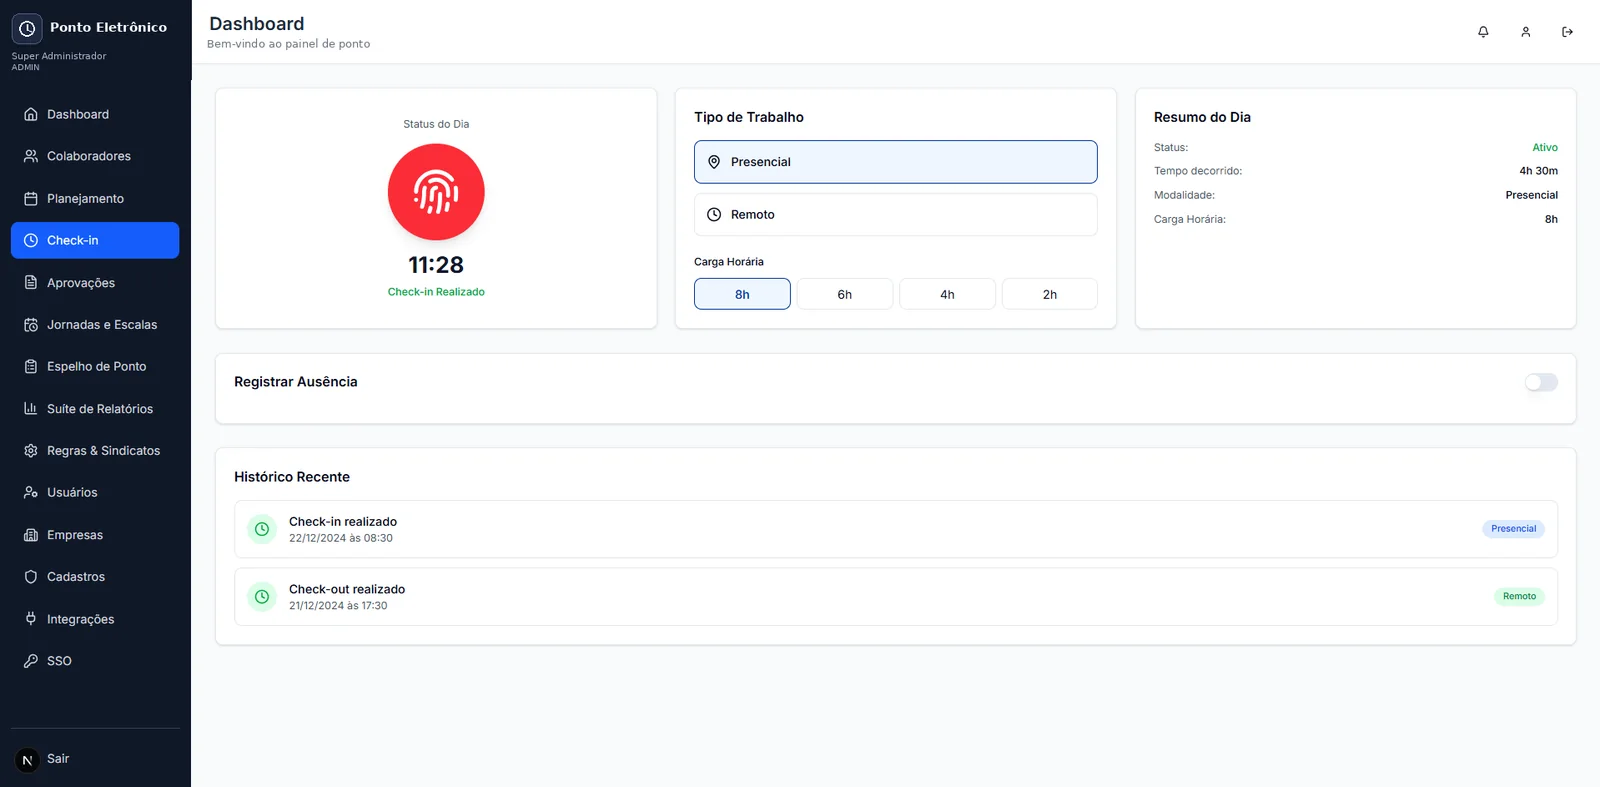1600x787 pixels.
Task: Open the Check-out realizado history entry
Action: (895, 597)
